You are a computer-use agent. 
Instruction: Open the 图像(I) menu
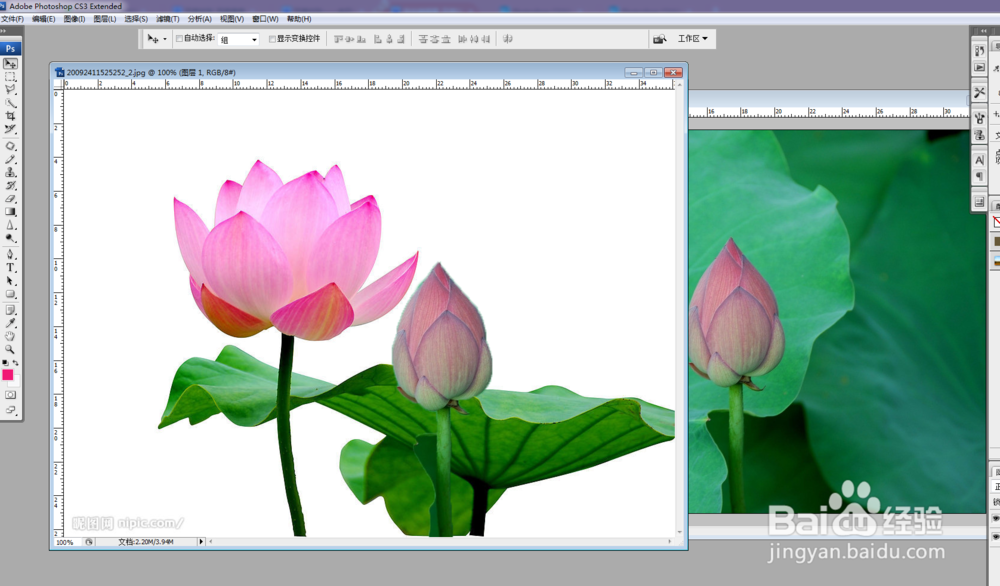74,19
